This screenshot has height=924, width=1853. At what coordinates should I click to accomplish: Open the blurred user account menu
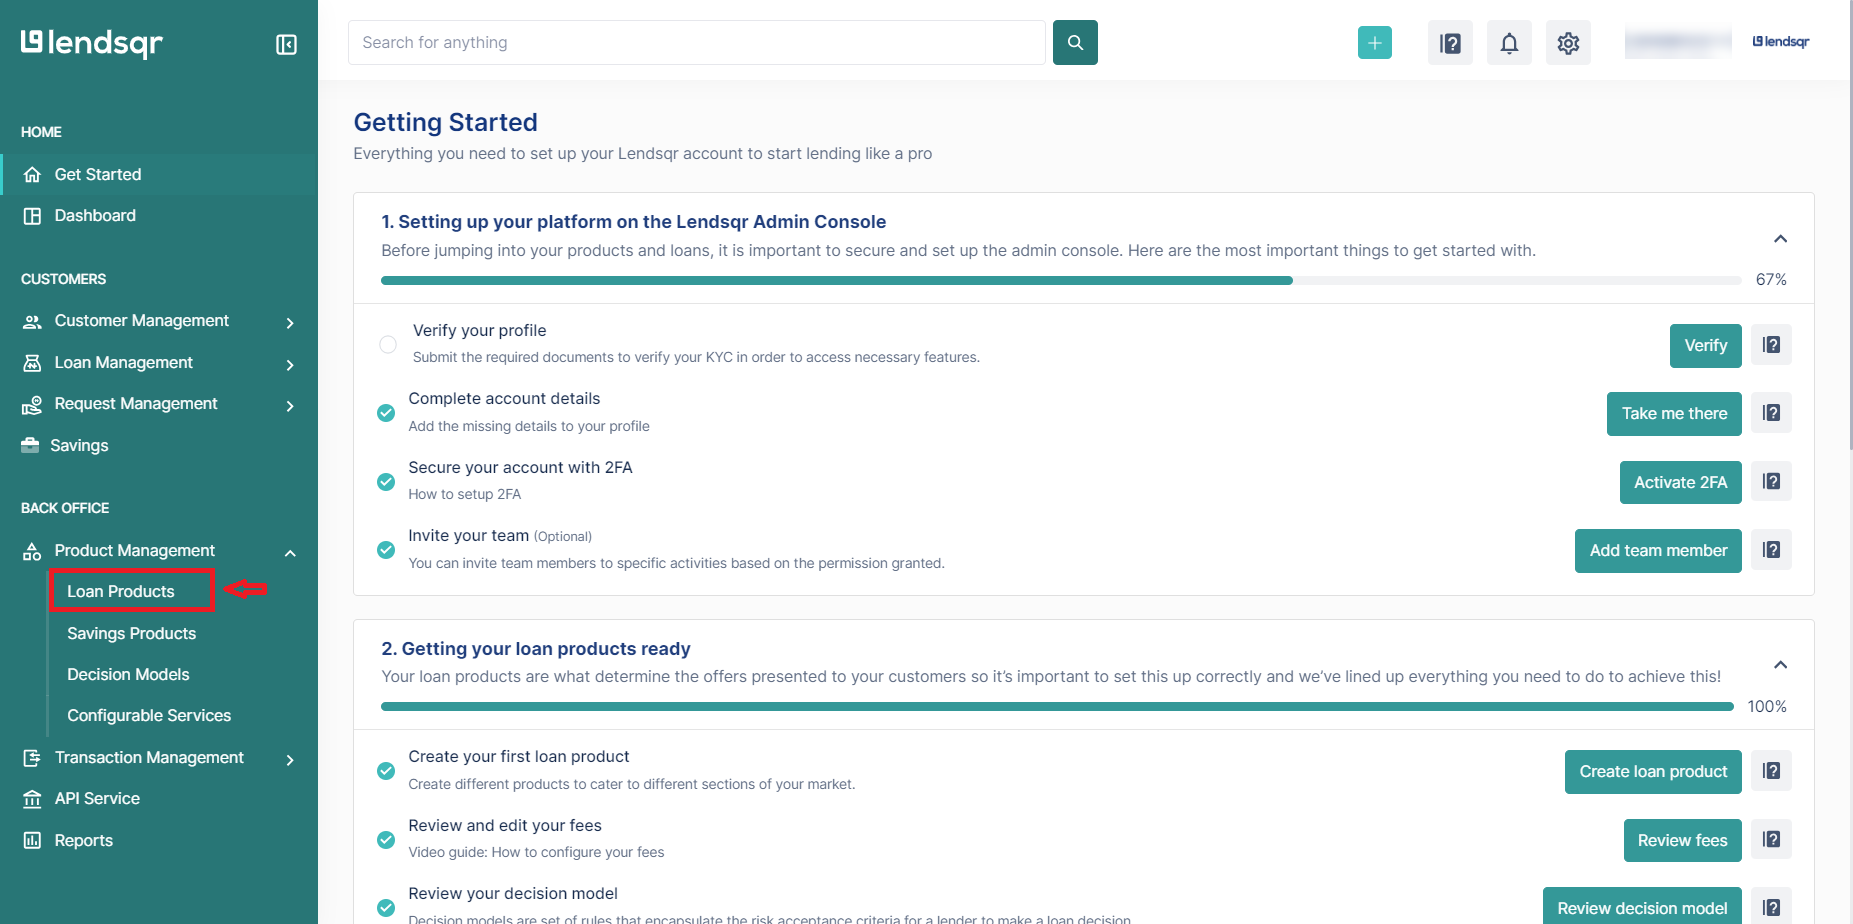point(1678,42)
